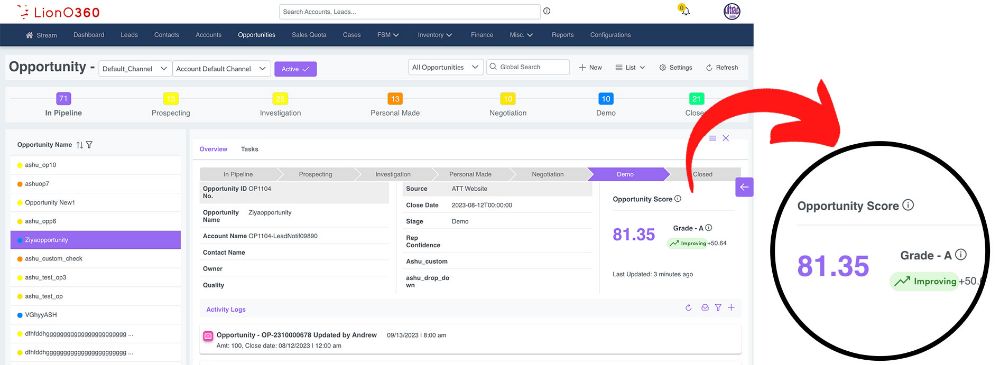Open the Default_Channel dropdown
Image resolution: width=1000 pixels, height=365 pixels.
click(x=135, y=69)
